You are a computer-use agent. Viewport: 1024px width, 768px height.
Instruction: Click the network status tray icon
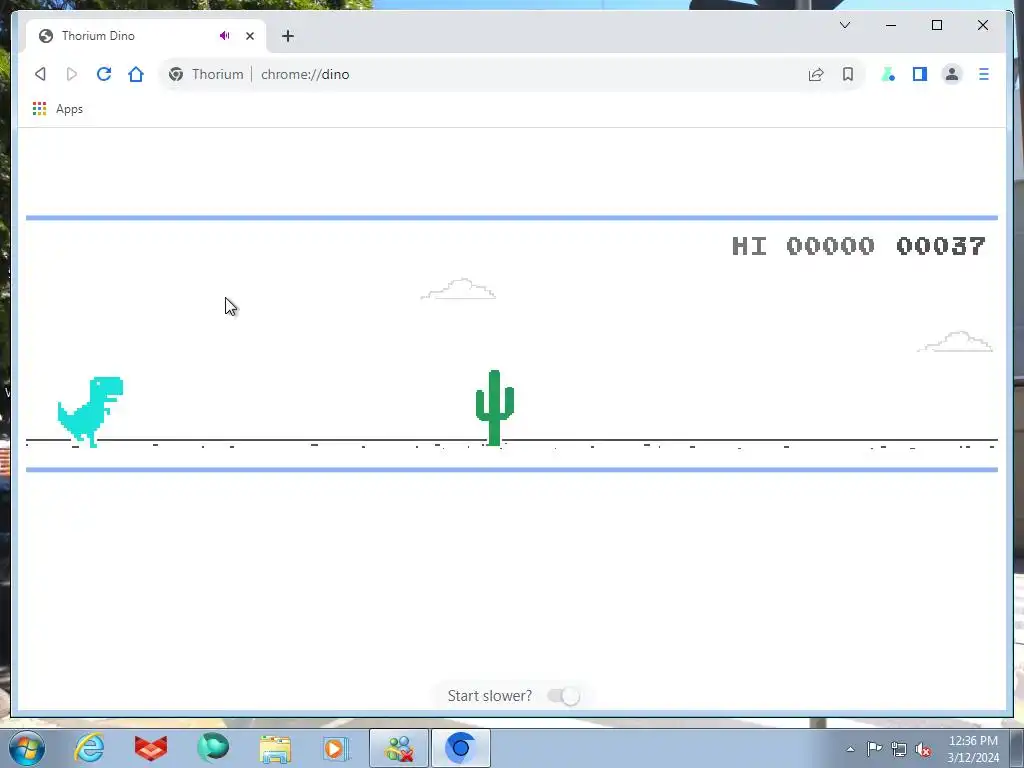coord(899,749)
